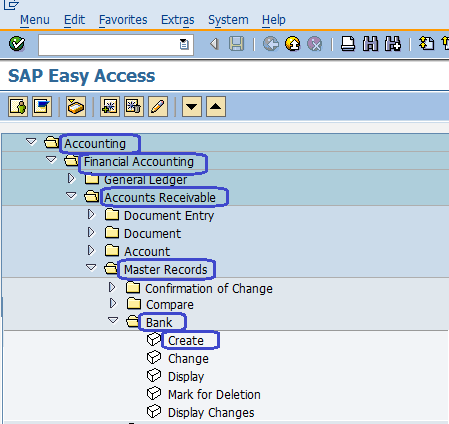Click the Print icon in toolbar

coord(348,44)
